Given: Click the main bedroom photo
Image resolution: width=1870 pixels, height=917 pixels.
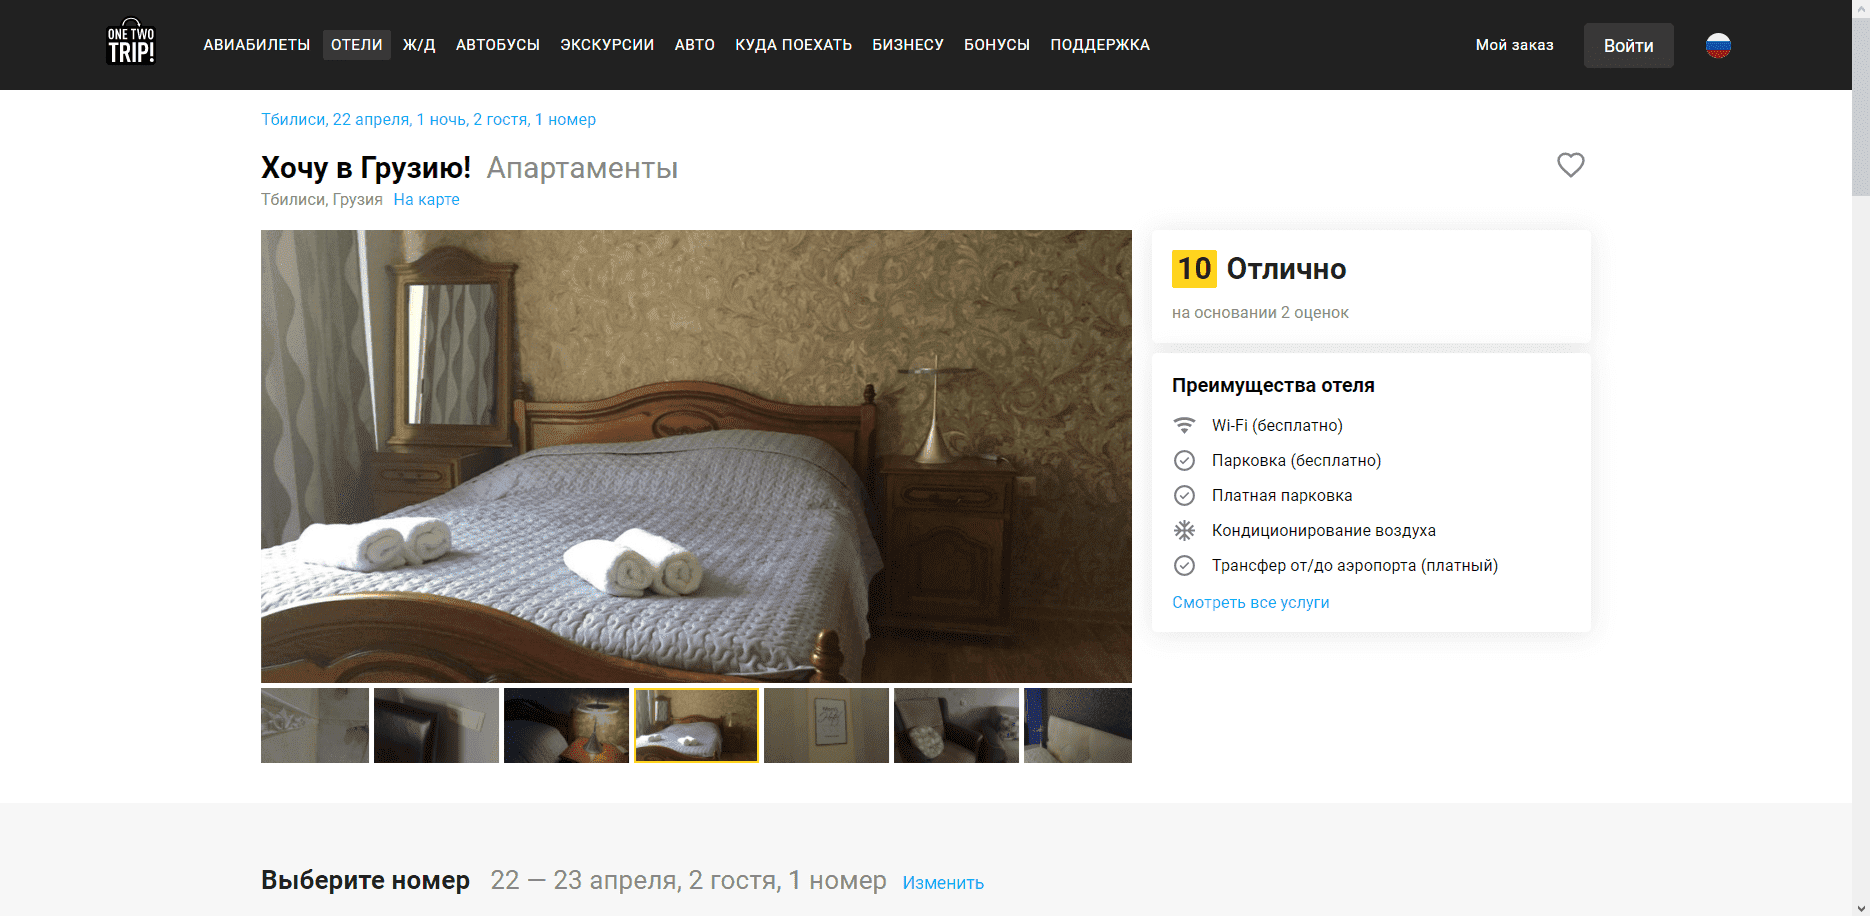Looking at the screenshot, I should pyautogui.click(x=696, y=456).
